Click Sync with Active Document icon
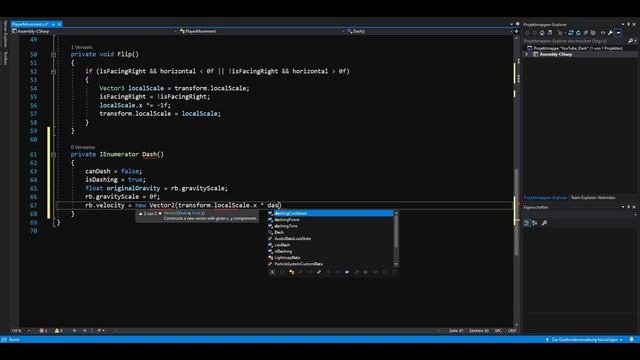The height and width of the screenshot is (360, 640). pyautogui.click(x=571, y=33)
